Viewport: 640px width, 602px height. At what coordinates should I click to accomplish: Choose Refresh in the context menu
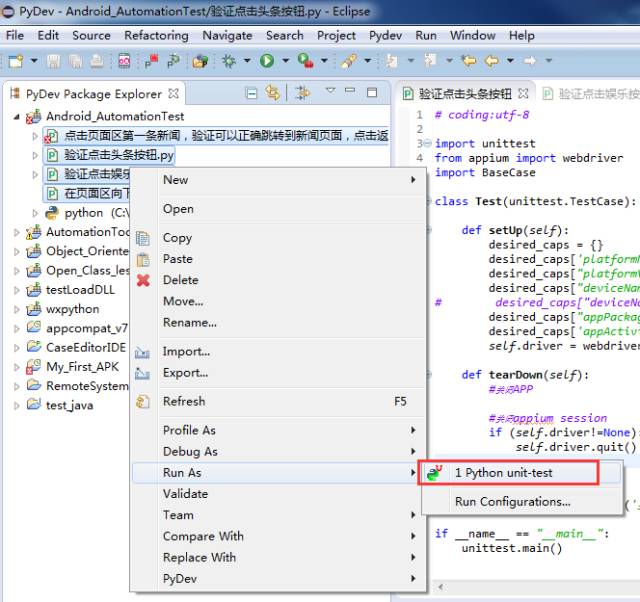(x=279, y=401)
